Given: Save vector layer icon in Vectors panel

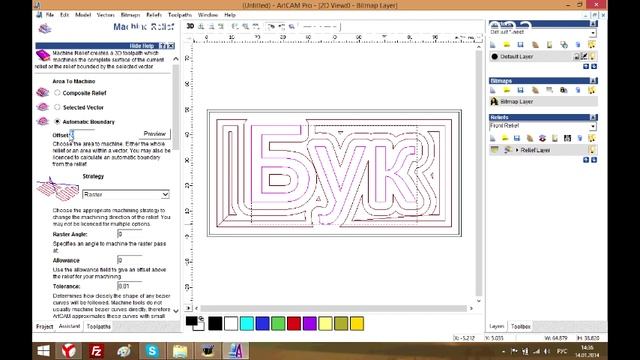Looking at the screenshot, I should click(520, 44).
